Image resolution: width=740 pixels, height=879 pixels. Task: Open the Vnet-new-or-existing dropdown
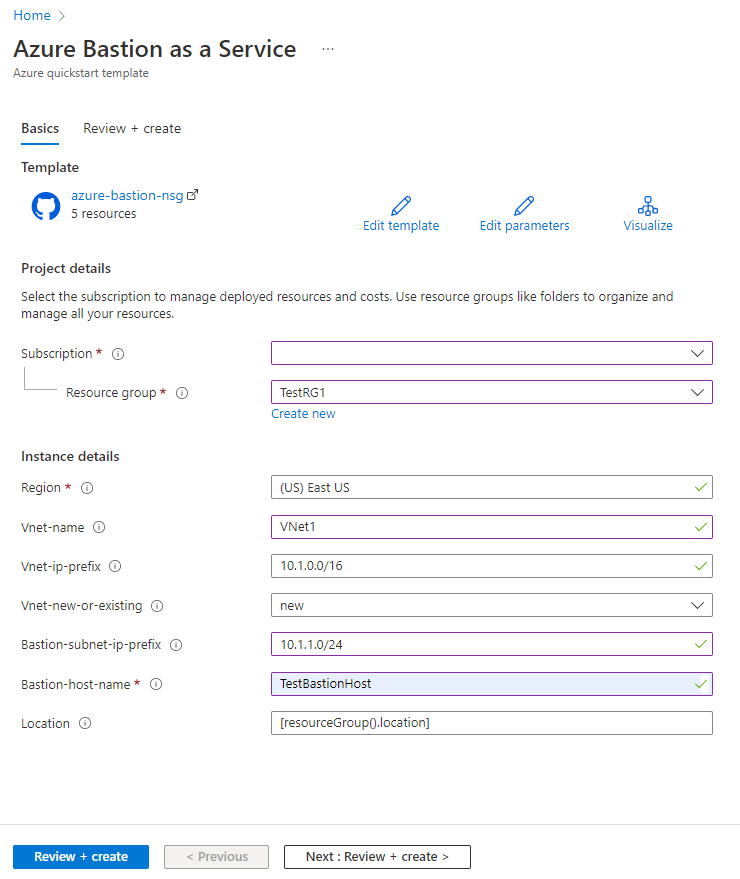(x=492, y=605)
